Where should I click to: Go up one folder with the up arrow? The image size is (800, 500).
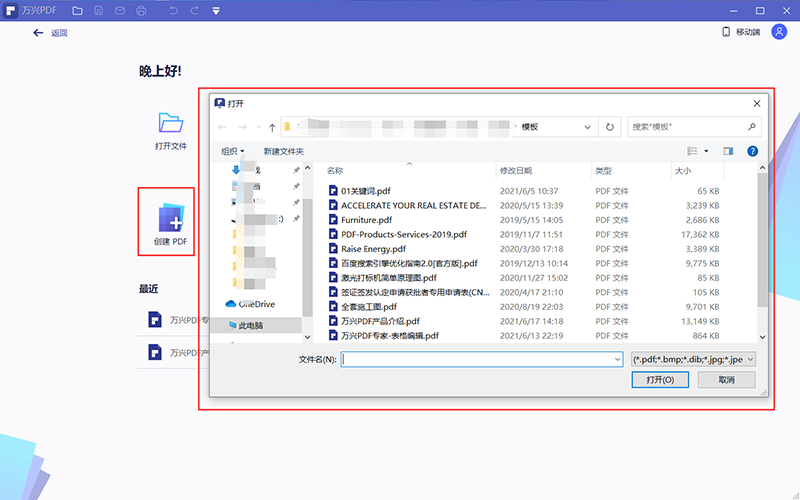[x=272, y=127]
